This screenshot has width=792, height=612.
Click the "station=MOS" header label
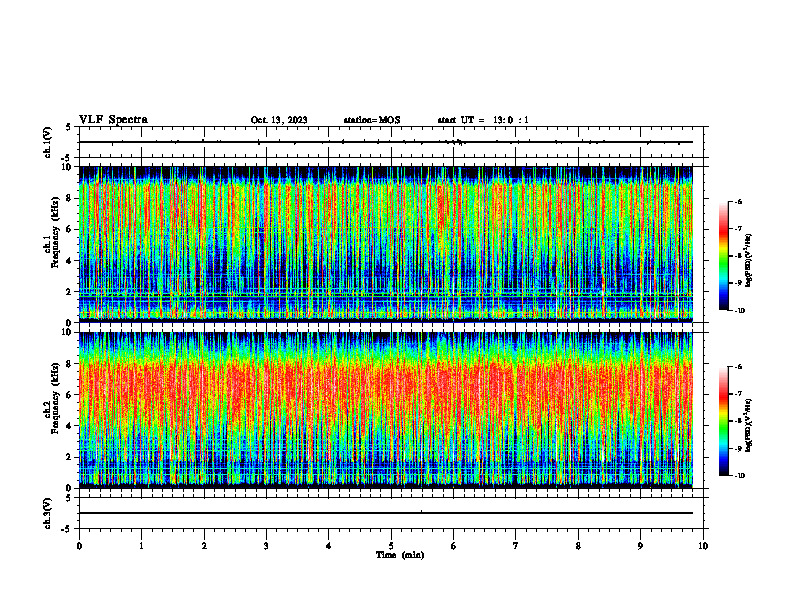pyautogui.click(x=372, y=120)
